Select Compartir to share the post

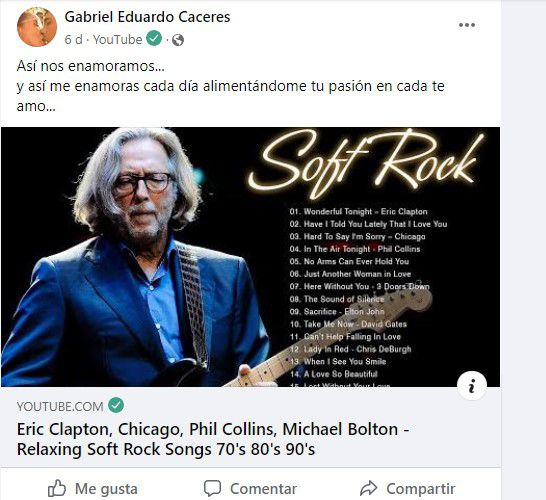407,489
